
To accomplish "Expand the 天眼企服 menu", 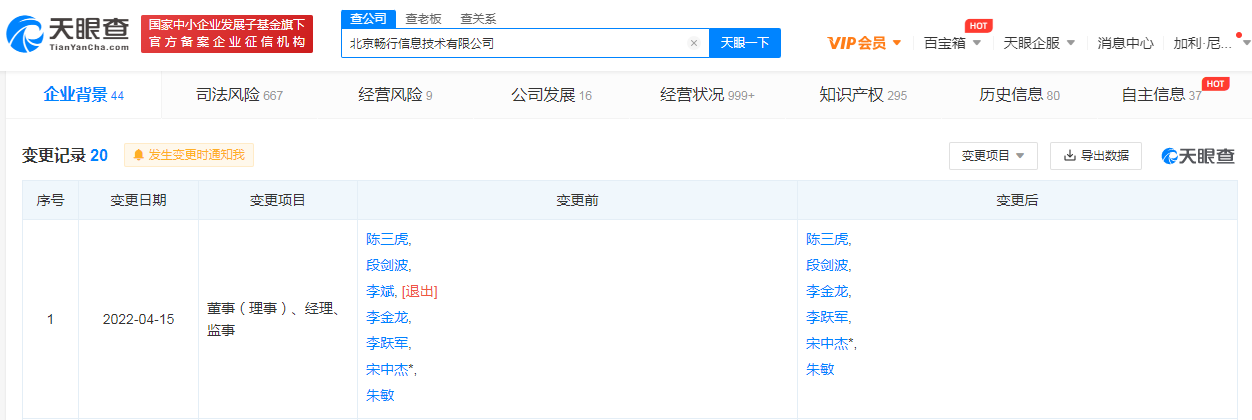I will pyautogui.click(x=1039, y=43).
